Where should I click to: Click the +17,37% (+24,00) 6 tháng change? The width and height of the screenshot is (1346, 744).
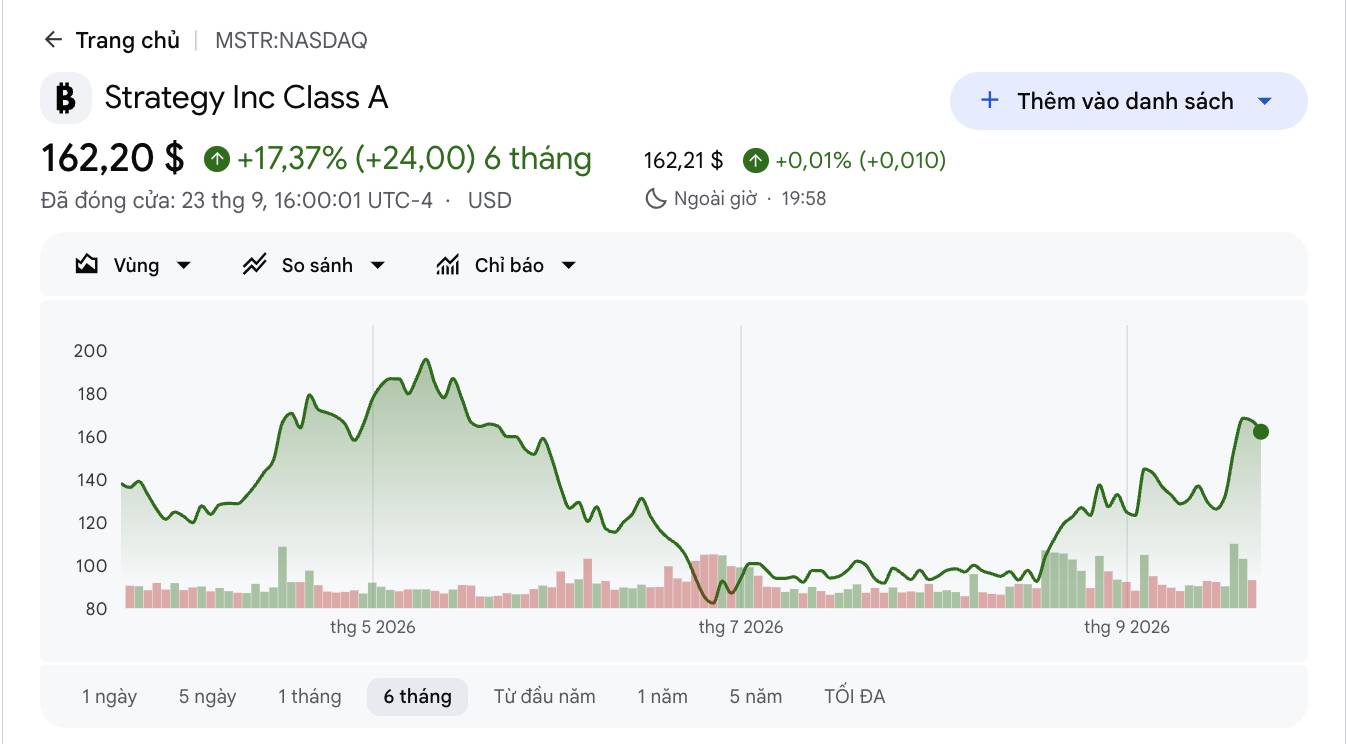coord(414,158)
